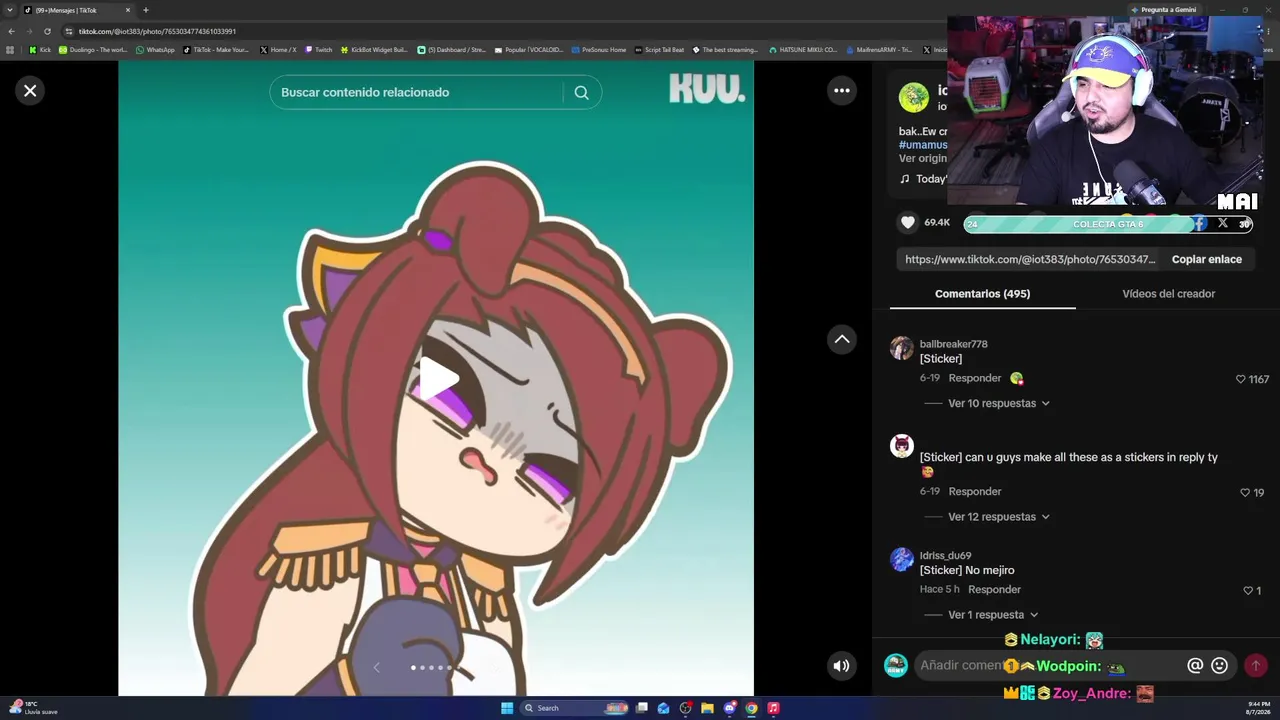Open 'The best streaming...' bookmark
This screenshot has height=720, width=1280.
[x=725, y=50]
